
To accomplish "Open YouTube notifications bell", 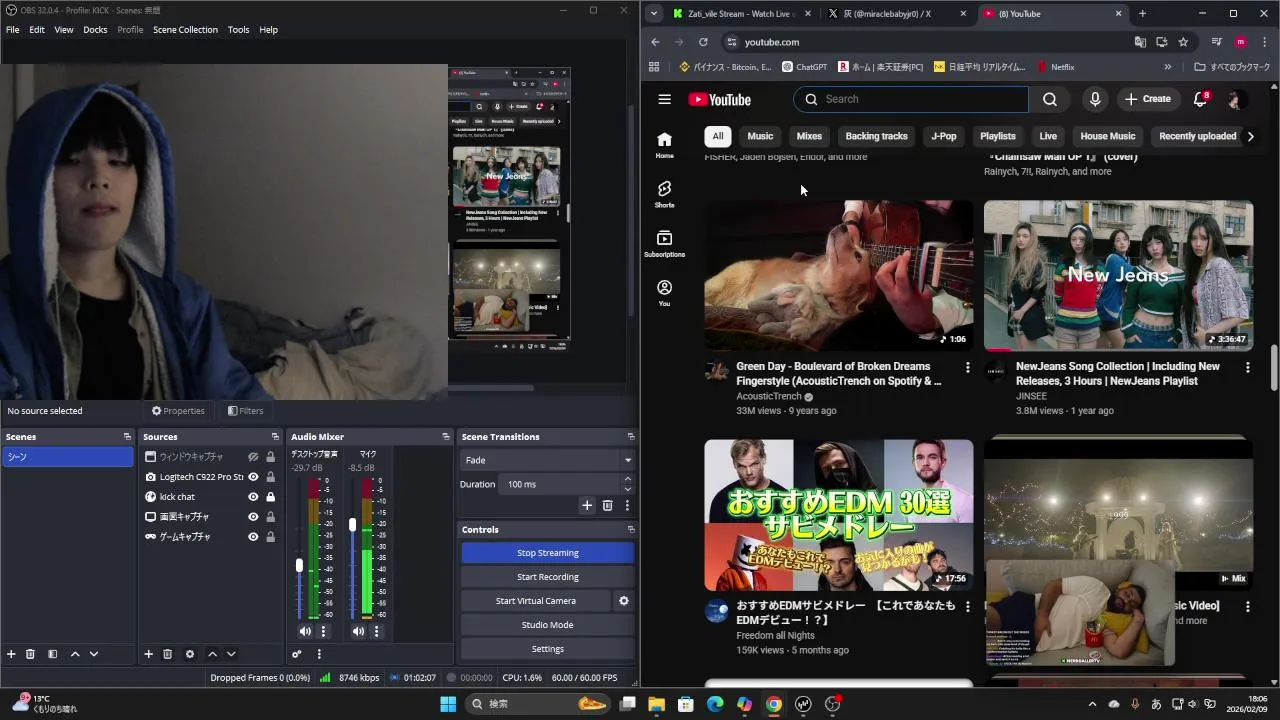I will [x=1201, y=99].
